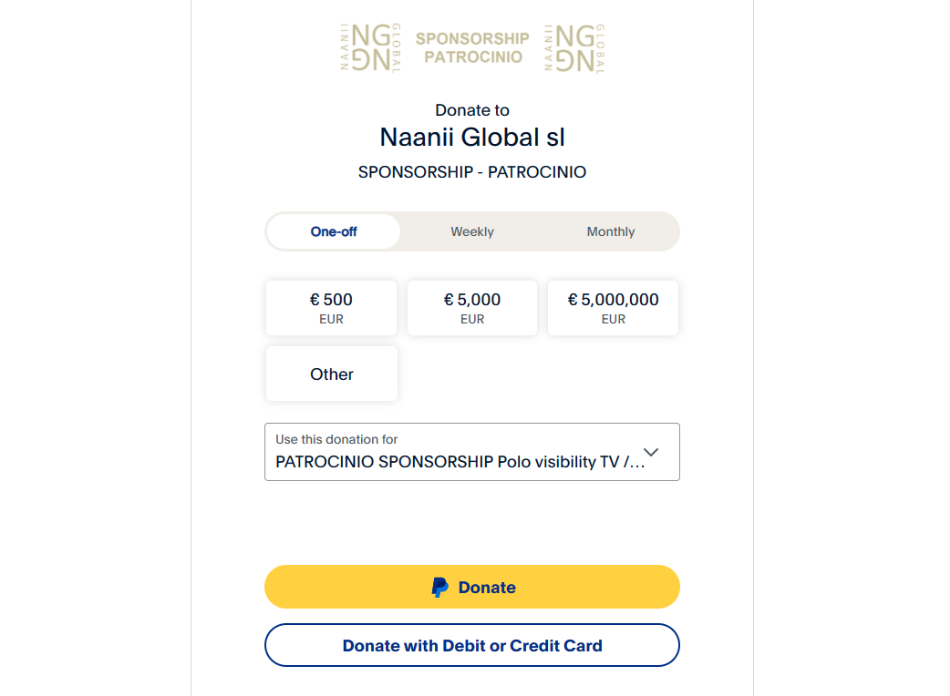Select the One-off donation frequency
Viewport: 950px width, 696px height.
pos(333,231)
